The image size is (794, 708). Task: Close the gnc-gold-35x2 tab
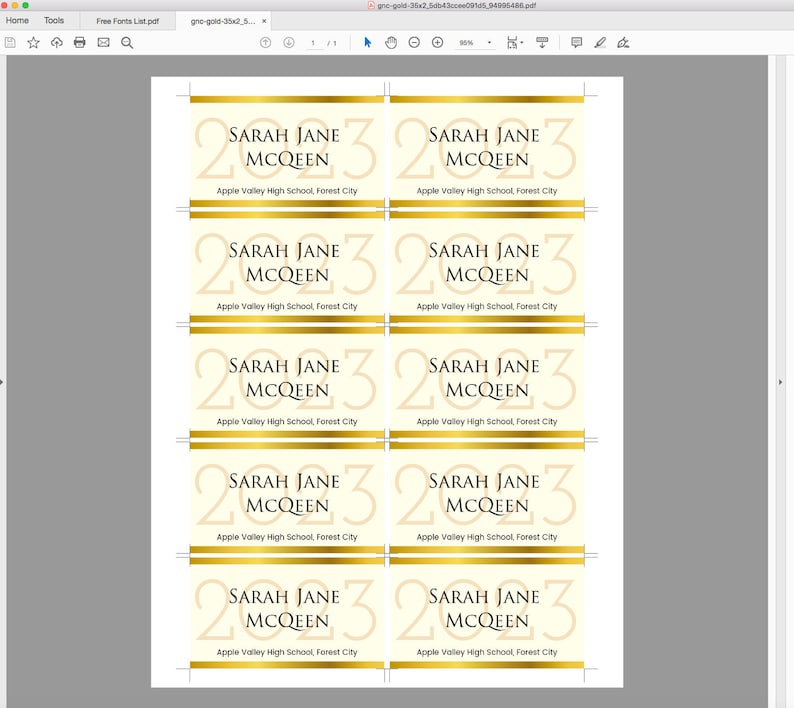pos(264,21)
